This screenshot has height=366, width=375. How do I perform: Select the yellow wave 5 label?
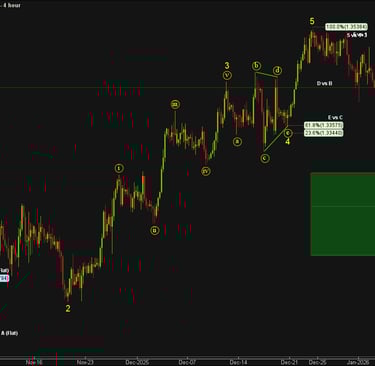coord(312,21)
